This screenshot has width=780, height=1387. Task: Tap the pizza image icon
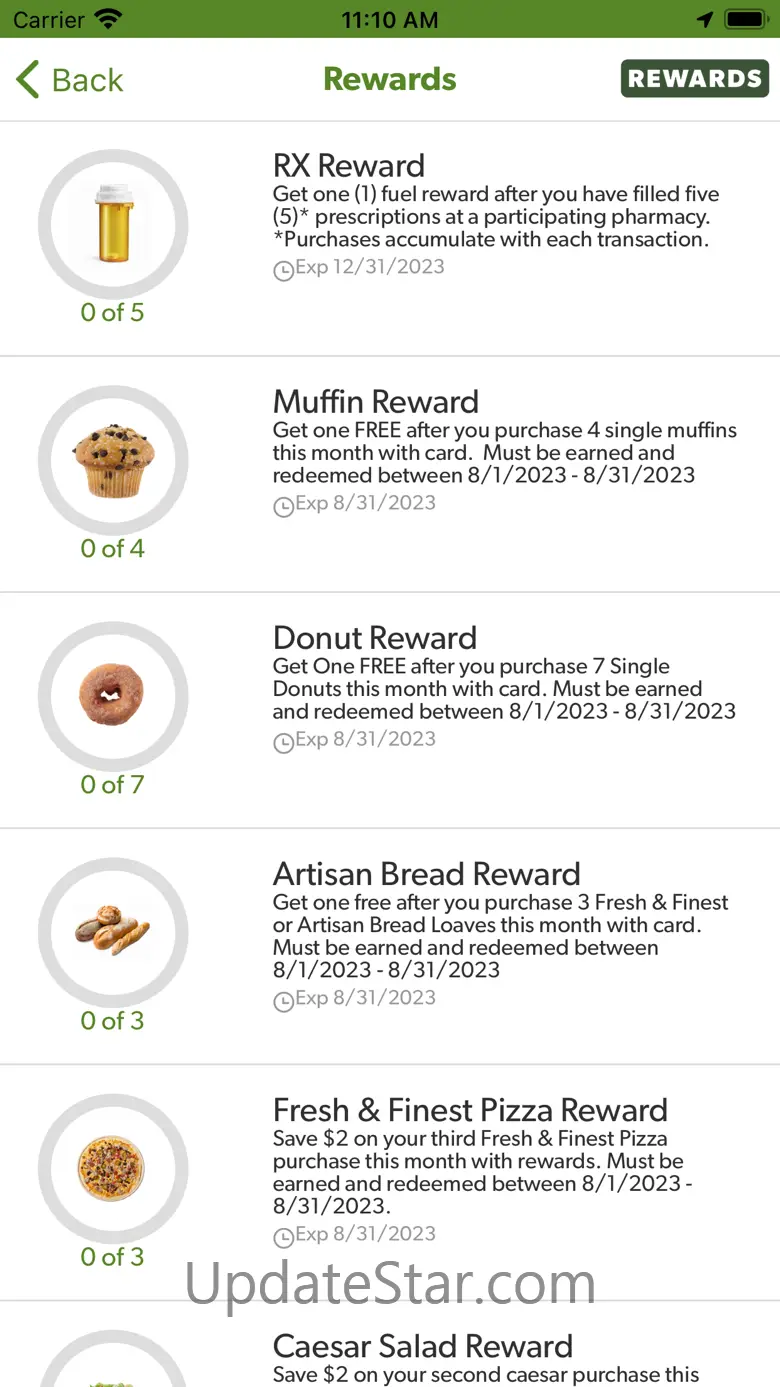[112, 1166]
